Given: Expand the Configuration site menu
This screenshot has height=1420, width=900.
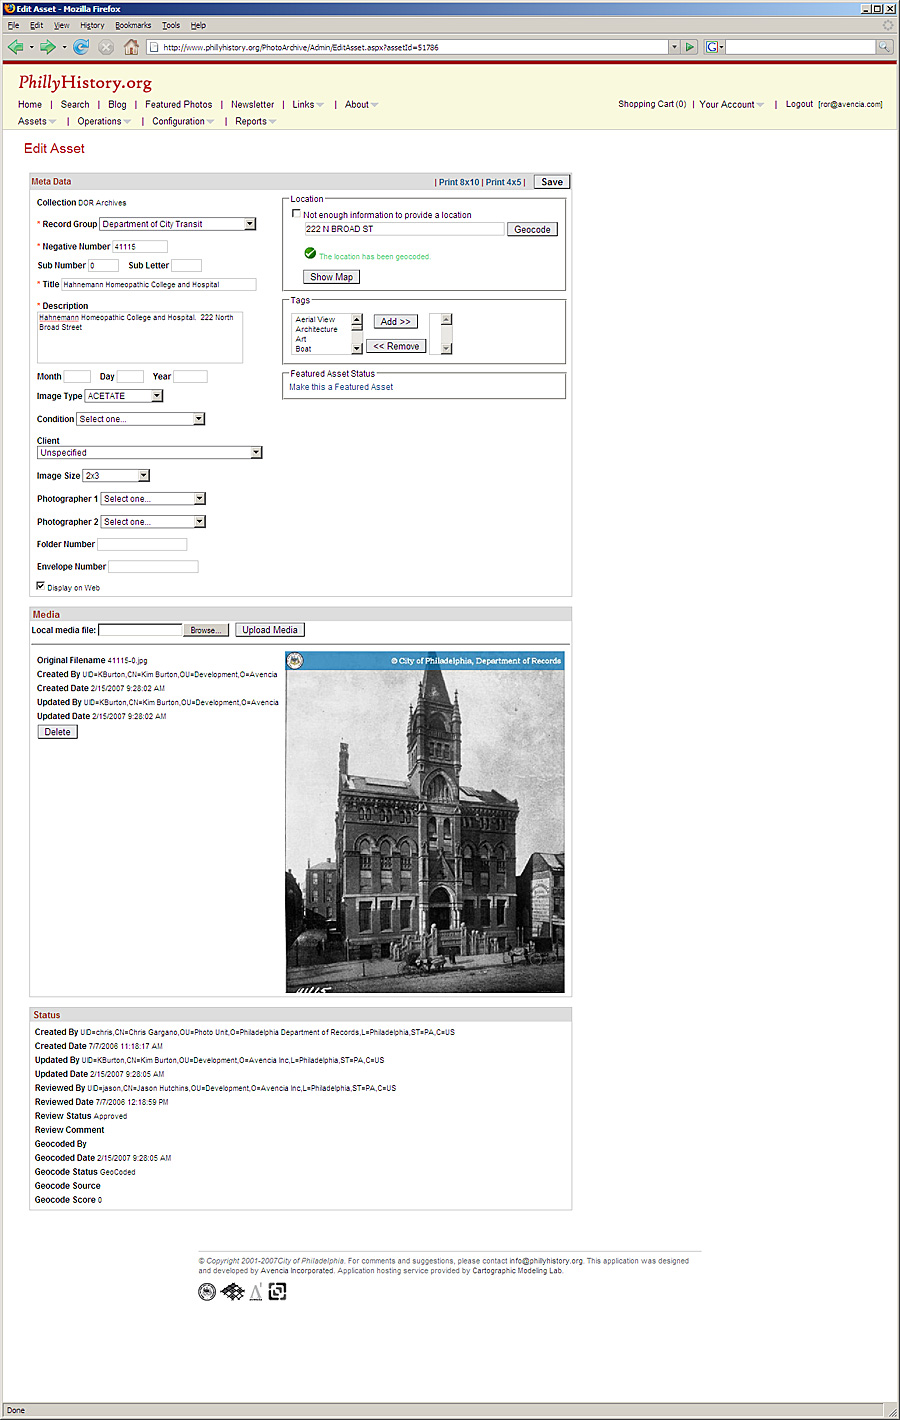Looking at the screenshot, I should (183, 122).
